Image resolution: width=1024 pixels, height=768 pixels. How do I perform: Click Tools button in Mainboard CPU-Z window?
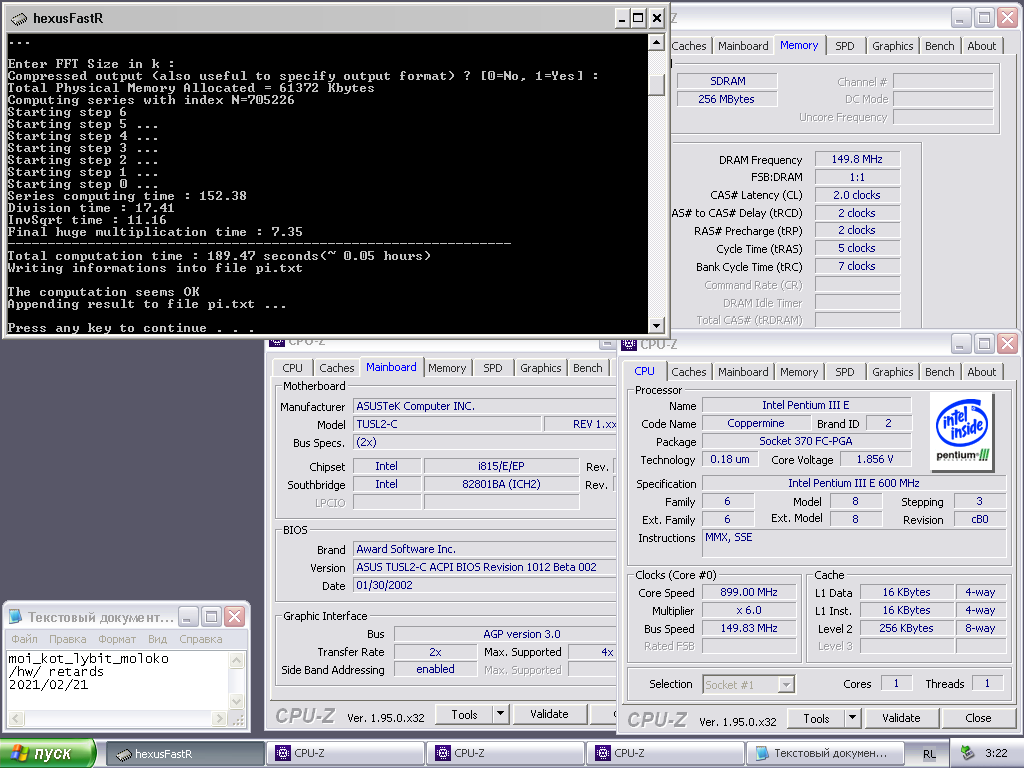464,714
